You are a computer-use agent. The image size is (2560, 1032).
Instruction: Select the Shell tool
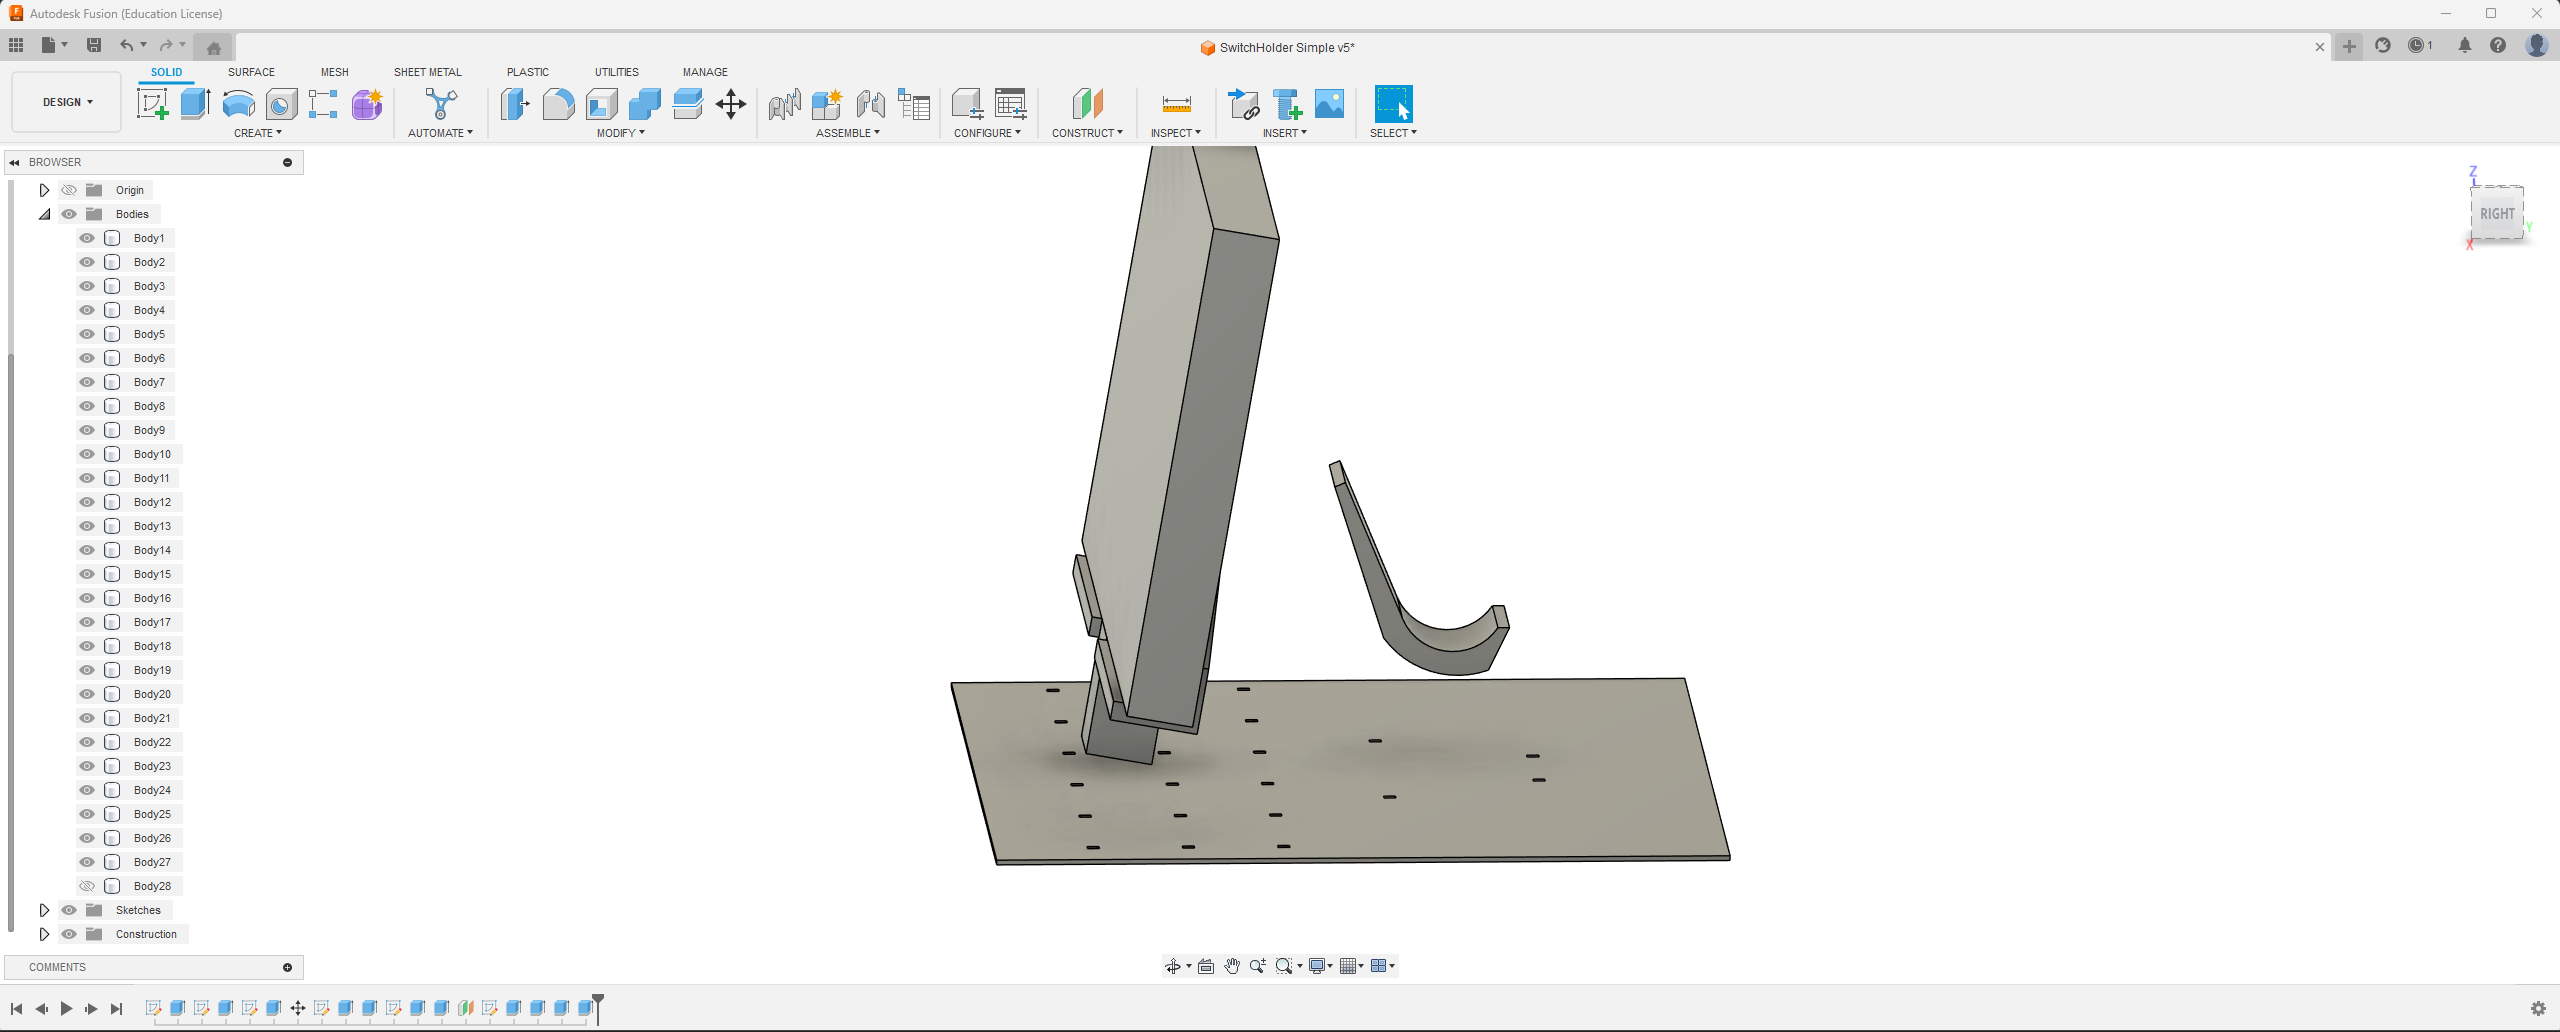tap(602, 104)
